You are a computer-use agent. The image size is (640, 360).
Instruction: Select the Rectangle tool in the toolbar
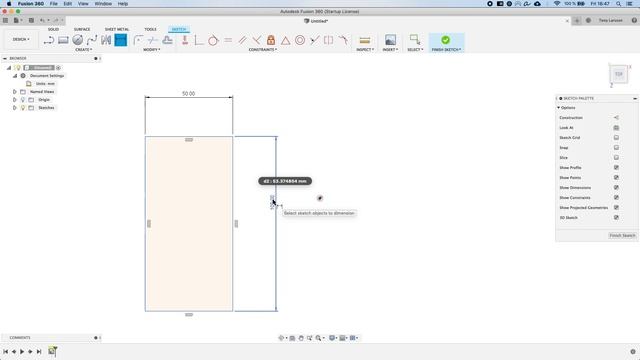(63, 40)
